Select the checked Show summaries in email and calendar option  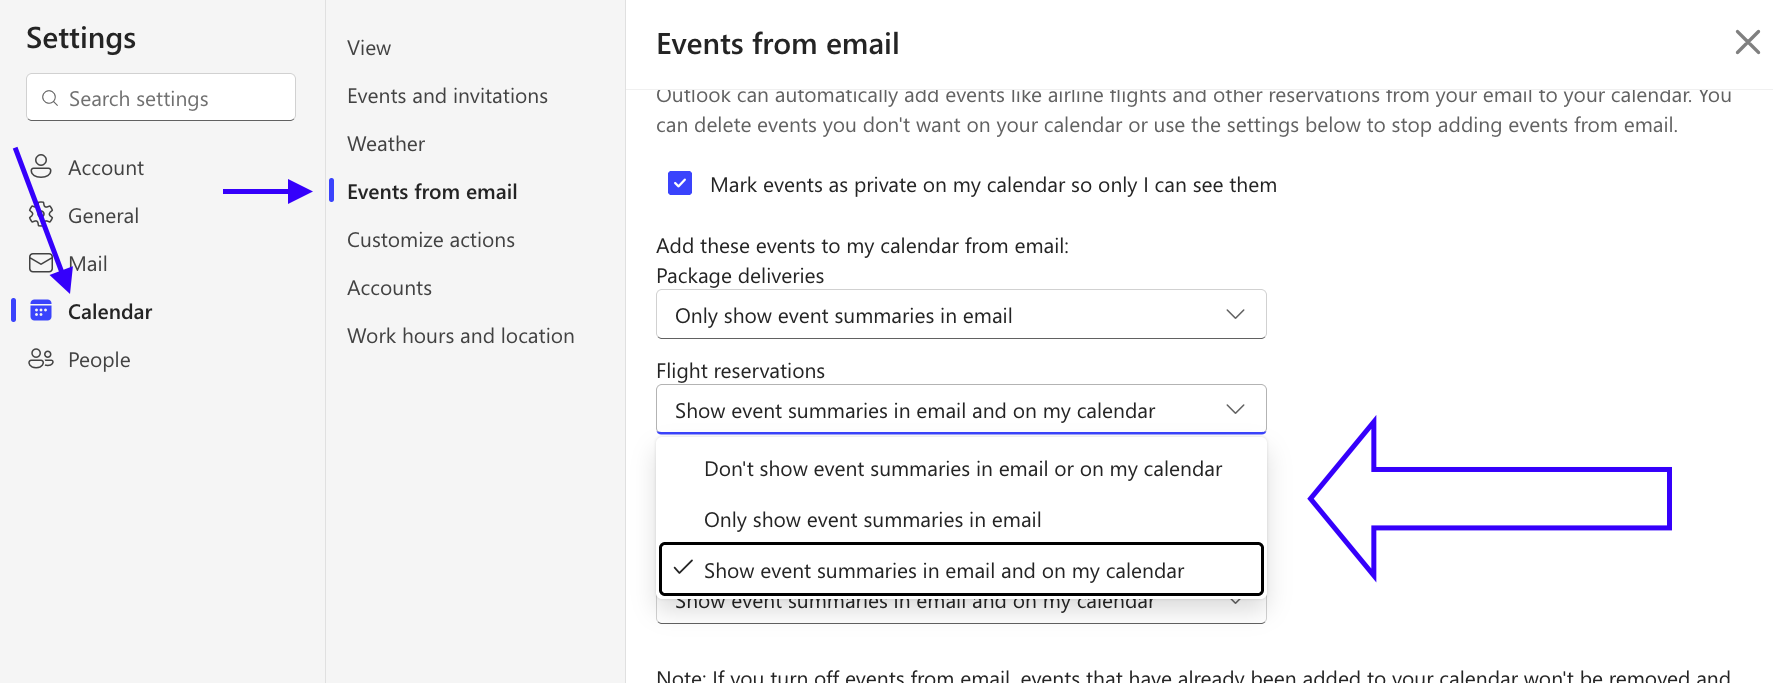click(962, 570)
